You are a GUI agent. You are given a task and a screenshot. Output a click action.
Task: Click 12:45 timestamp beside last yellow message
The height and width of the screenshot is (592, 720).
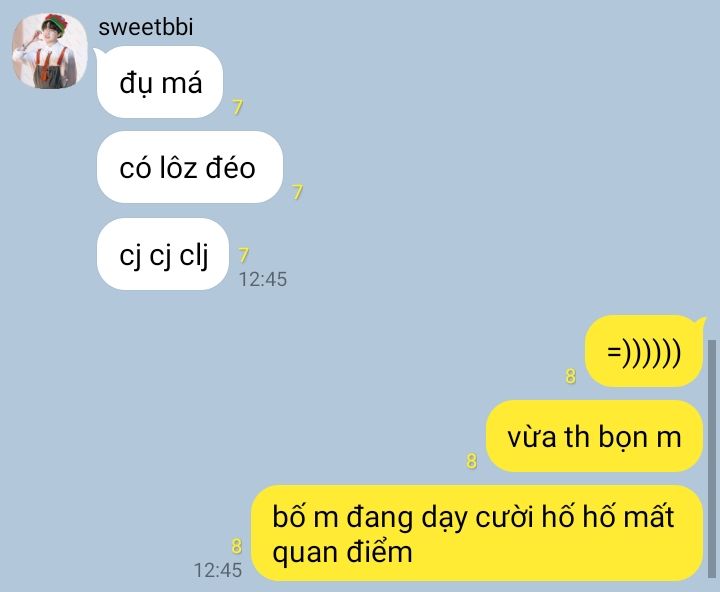pyautogui.click(x=218, y=570)
